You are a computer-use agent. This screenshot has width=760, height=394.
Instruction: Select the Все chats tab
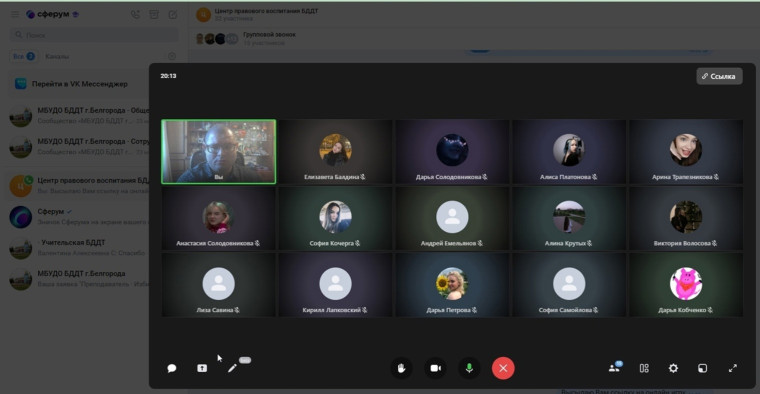point(23,56)
